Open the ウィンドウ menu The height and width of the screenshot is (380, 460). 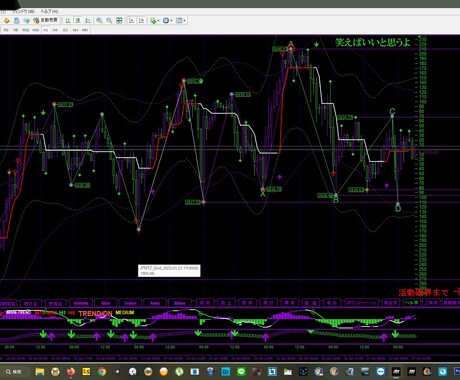click(23, 12)
